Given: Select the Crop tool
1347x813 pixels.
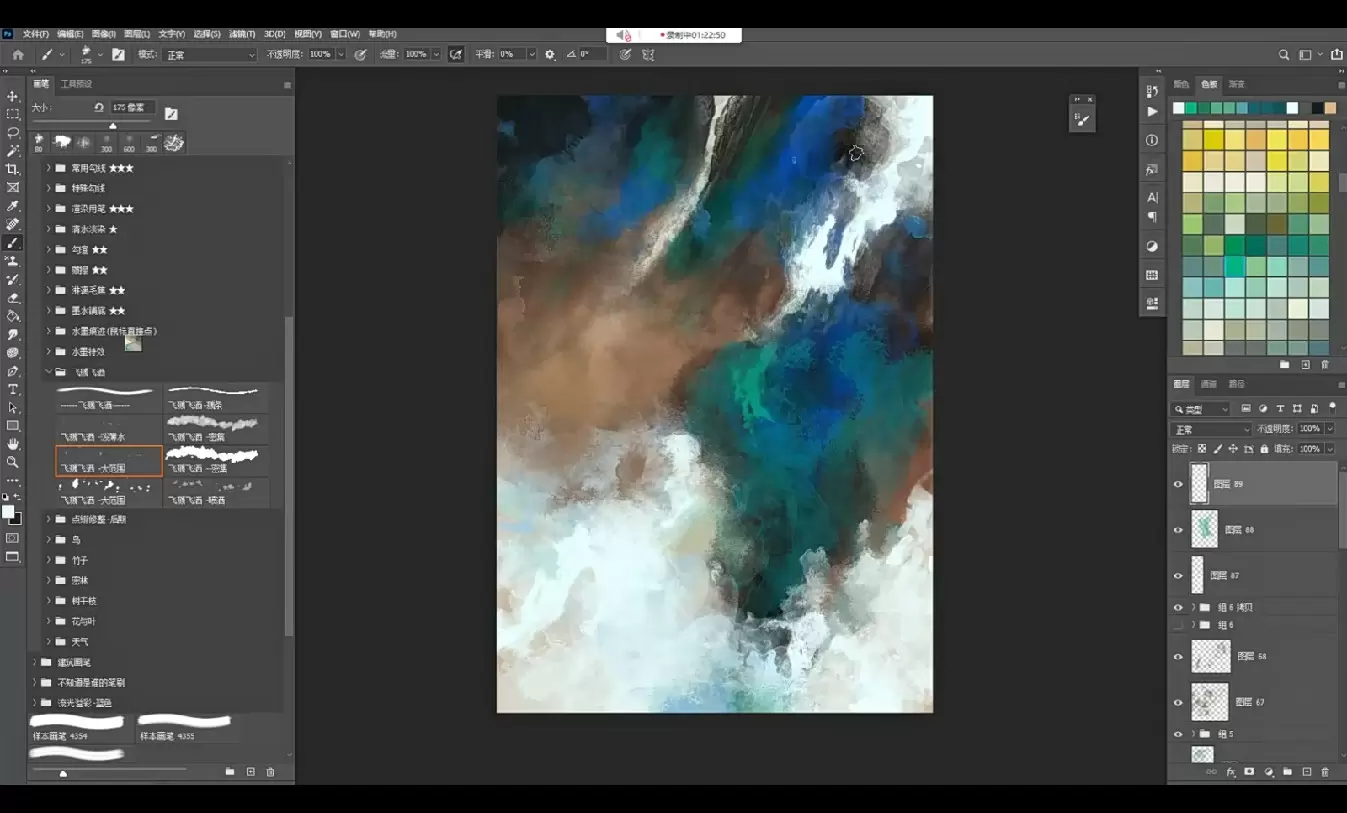Looking at the screenshot, I should pyautogui.click(x=13, y=169).
